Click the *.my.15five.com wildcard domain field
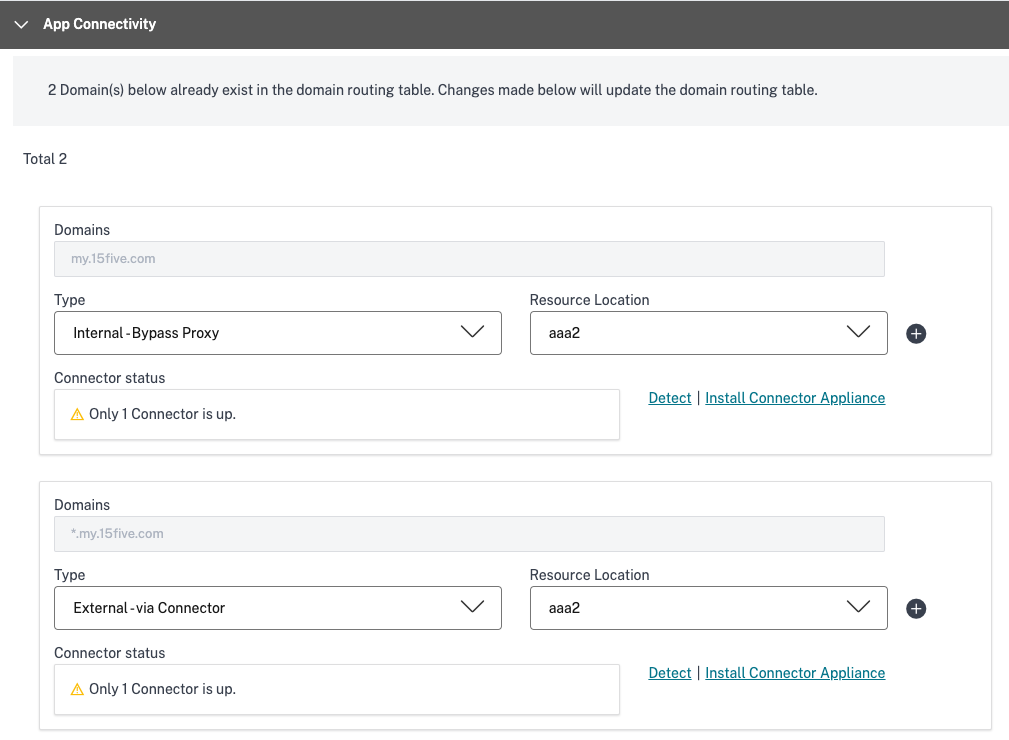1009x740 pixels. [468, 534]
